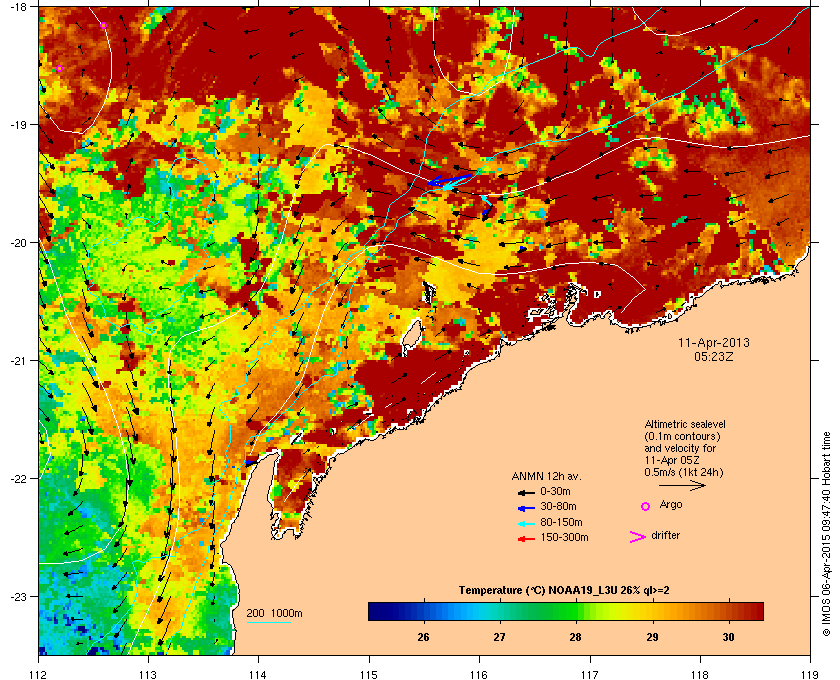
Task: Click the cyan 200 1000m isobath legend line
Action: point(268,623)
